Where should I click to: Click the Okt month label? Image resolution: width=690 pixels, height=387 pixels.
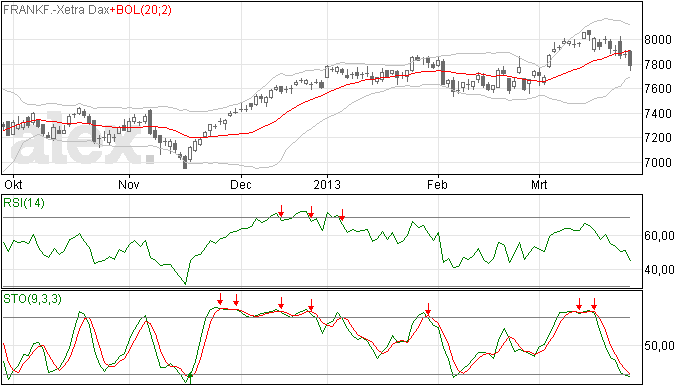pyautogui.click(x=13, y=184)
